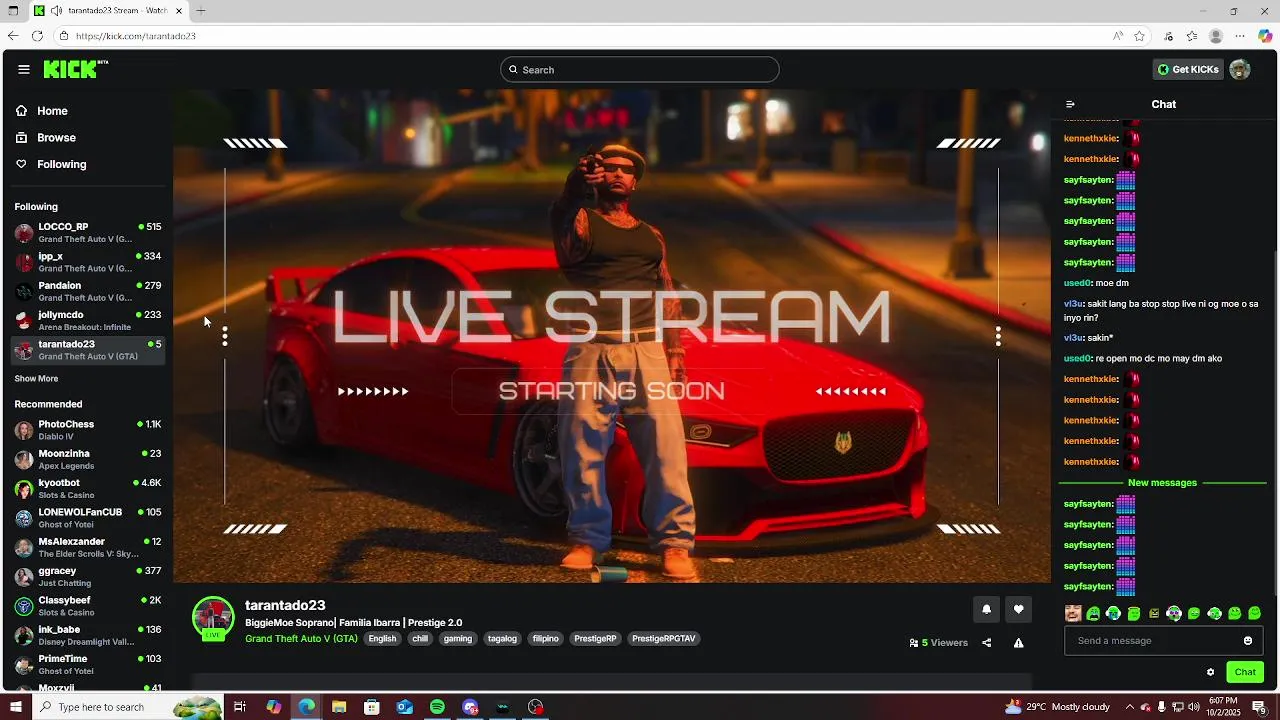Screen dimensions: 1280x720
Task: Open new browser tab
Action: click(x=201, y=11)
